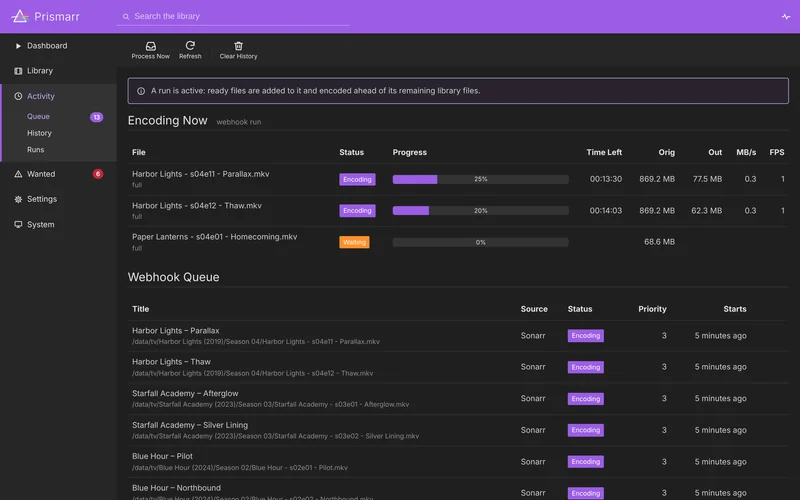The image size is (800, 500).
Task: Click the Refresh toolbar icon
Action: pyautogui.click(x=190, y=45)
